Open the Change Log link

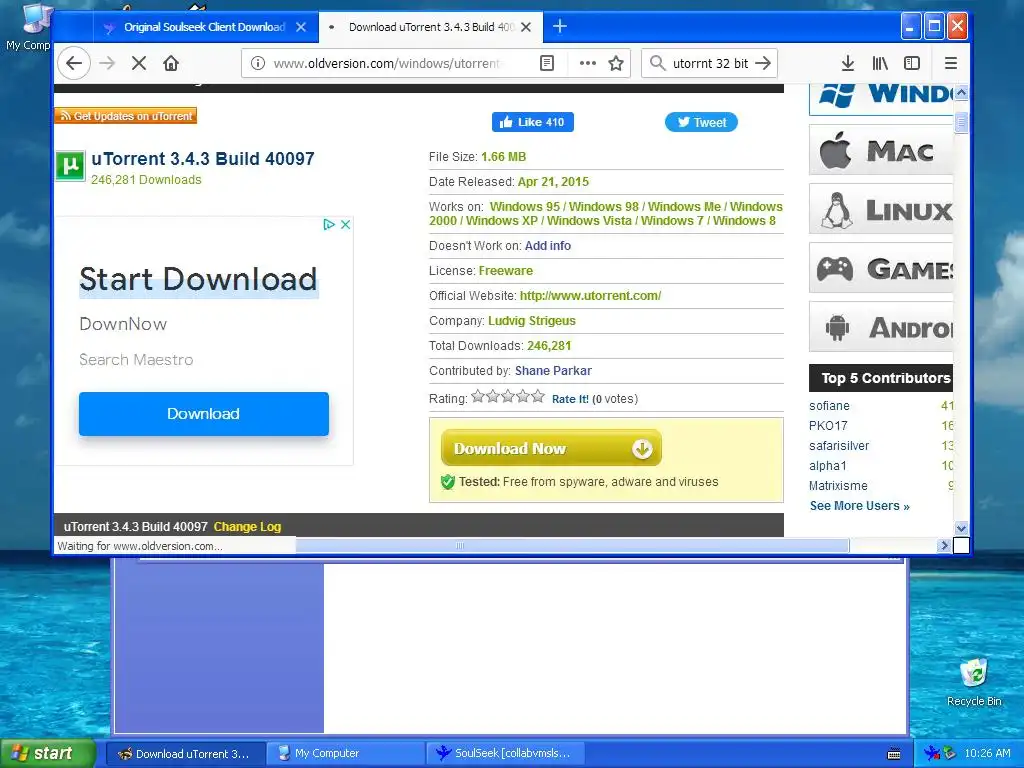247,526
